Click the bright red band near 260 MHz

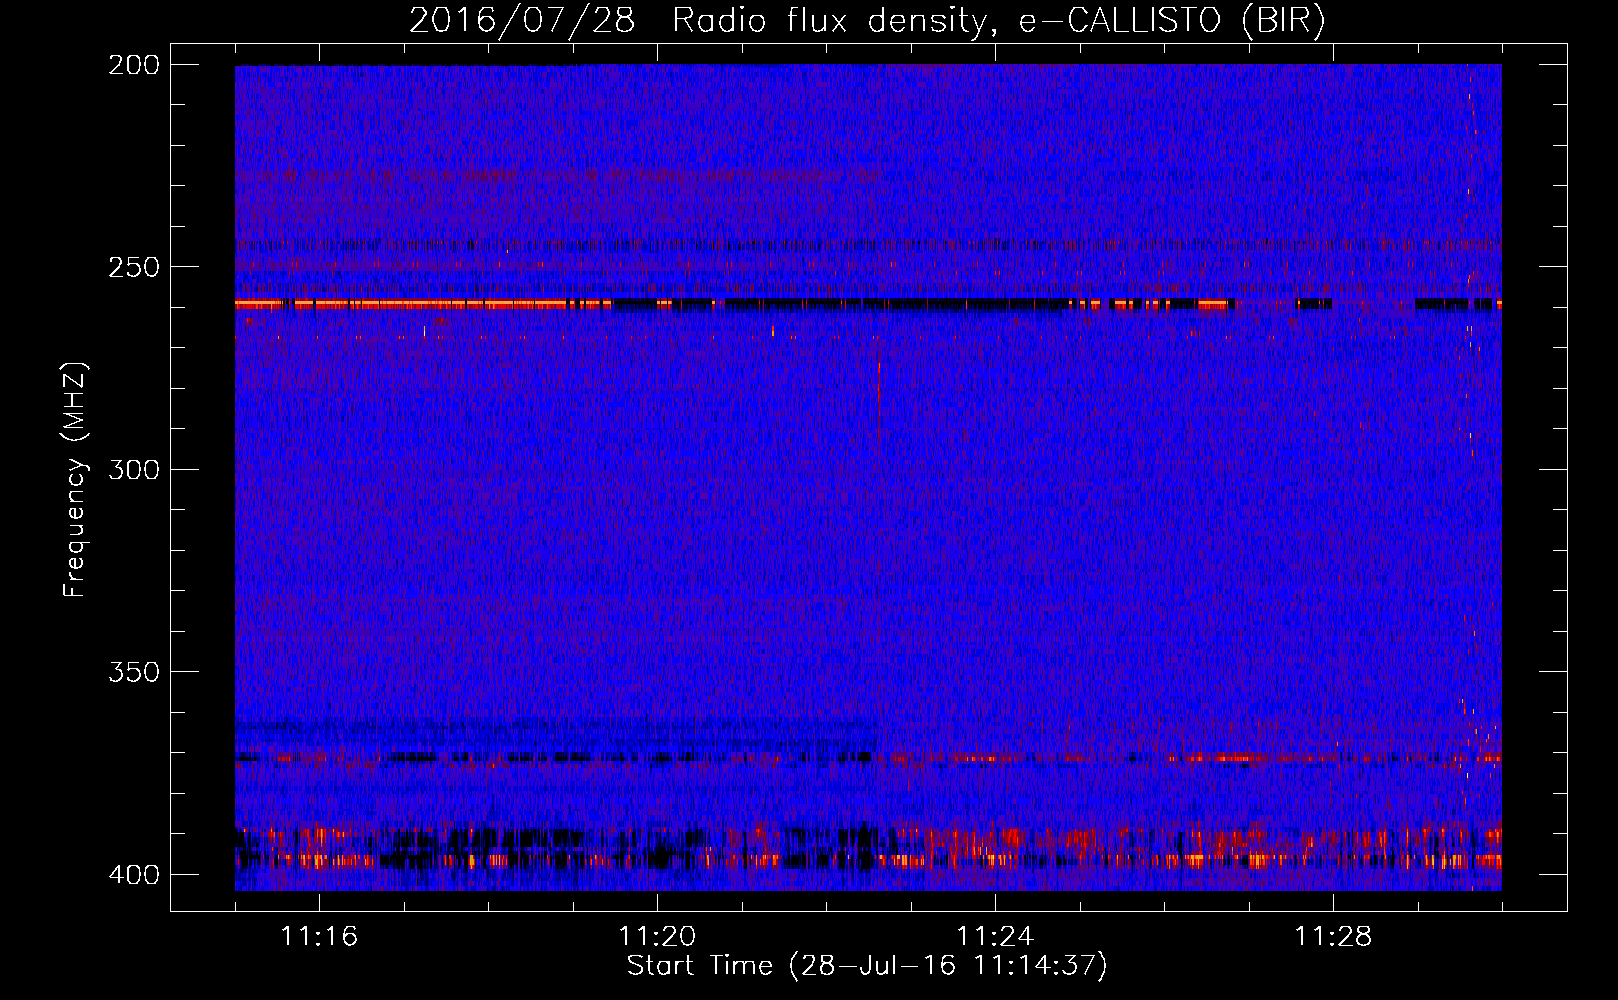point(422,303)
